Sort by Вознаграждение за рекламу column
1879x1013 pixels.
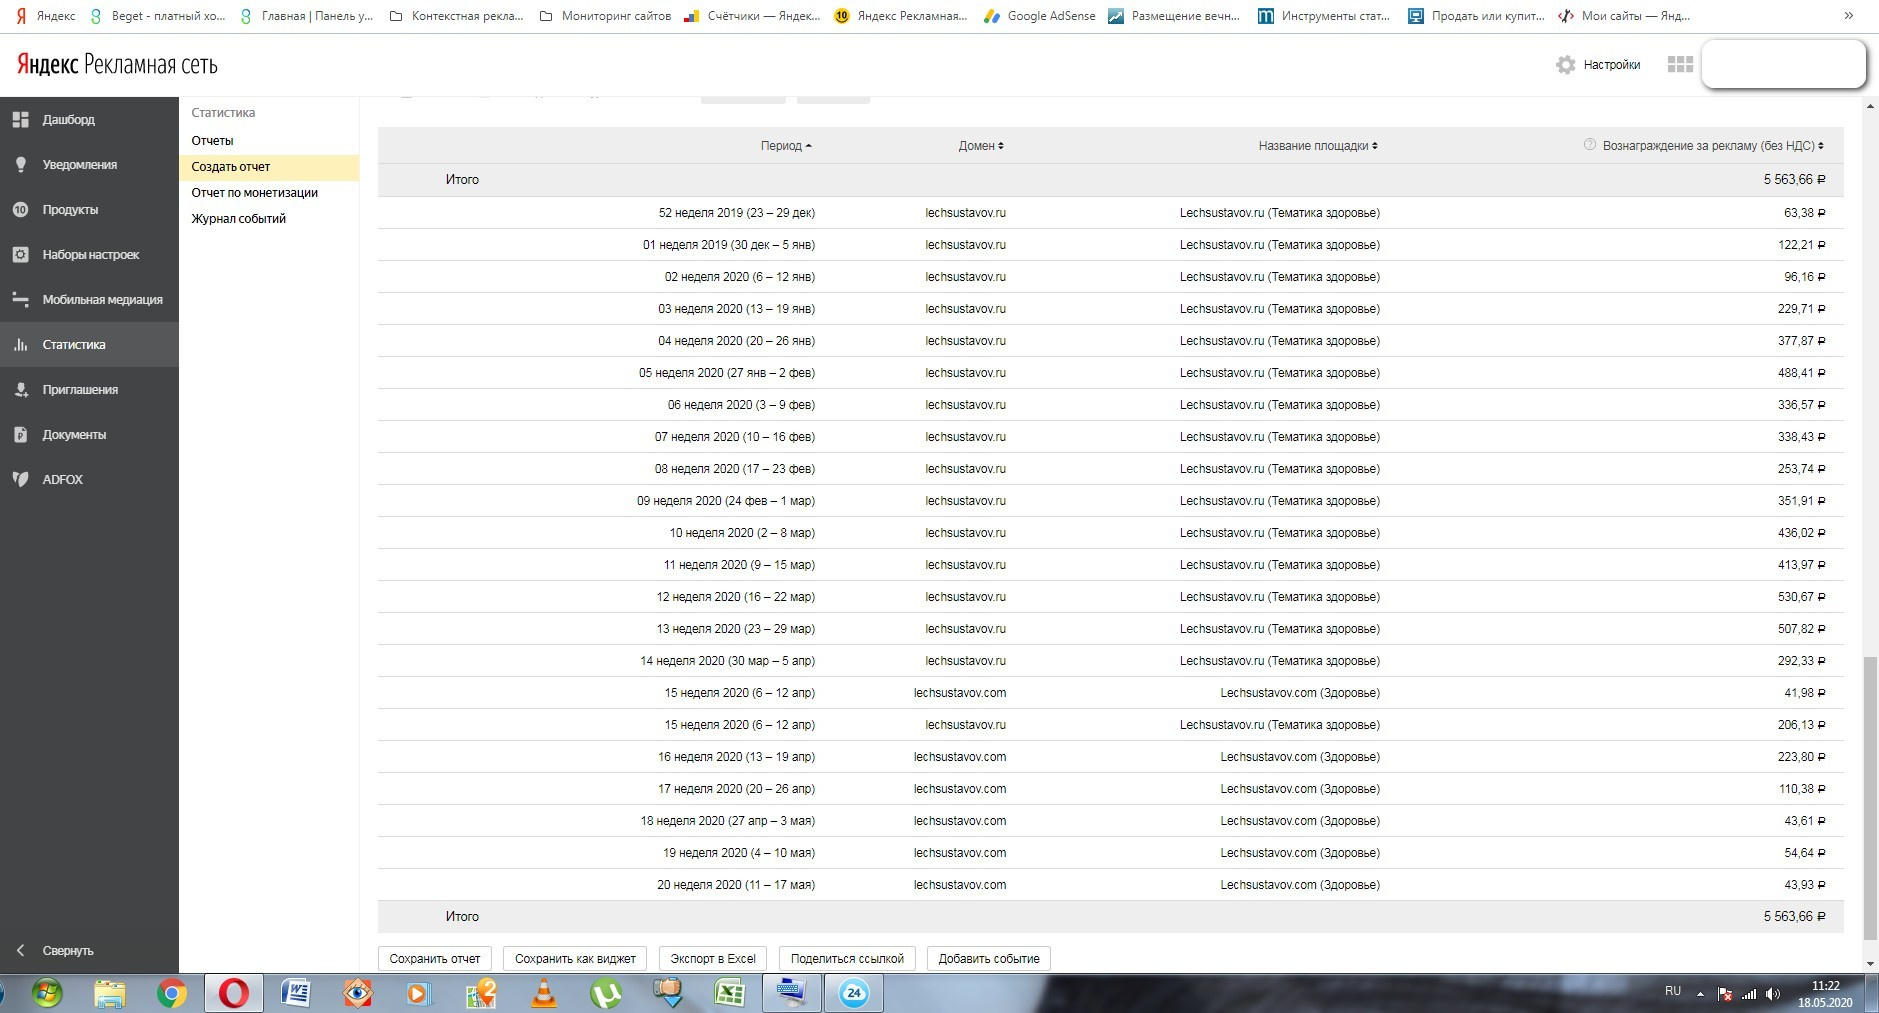[1713, 146]
